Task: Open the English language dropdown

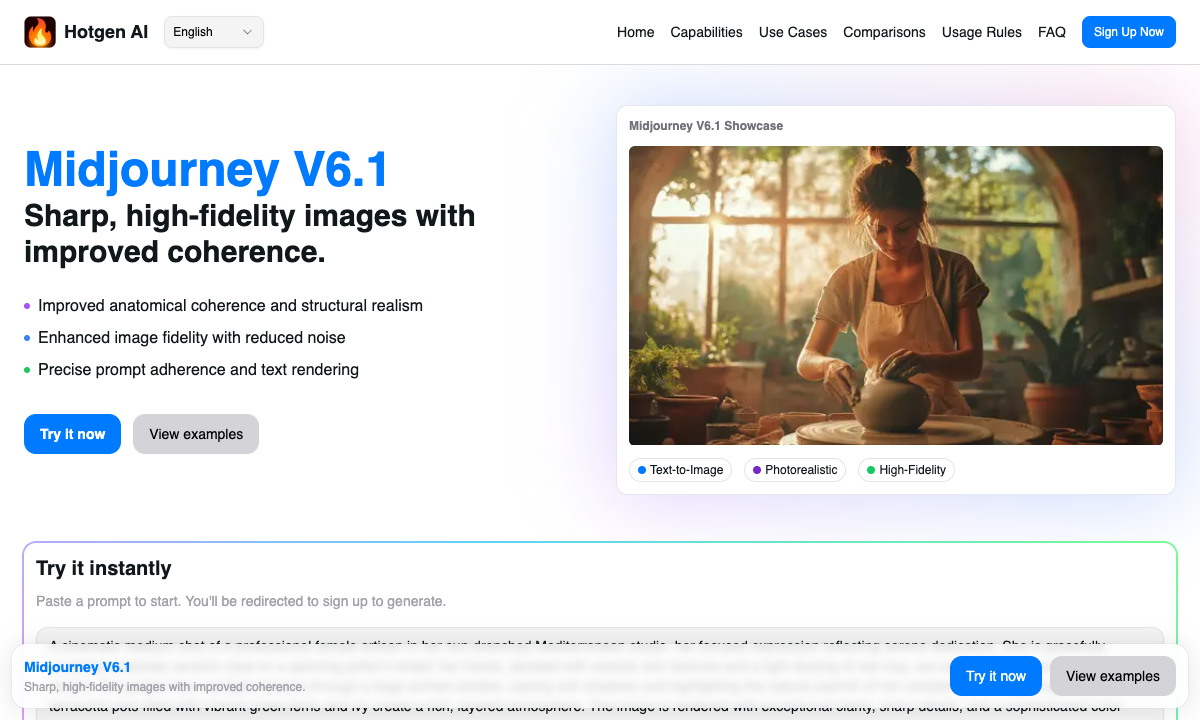Action: tap(213, 31)
